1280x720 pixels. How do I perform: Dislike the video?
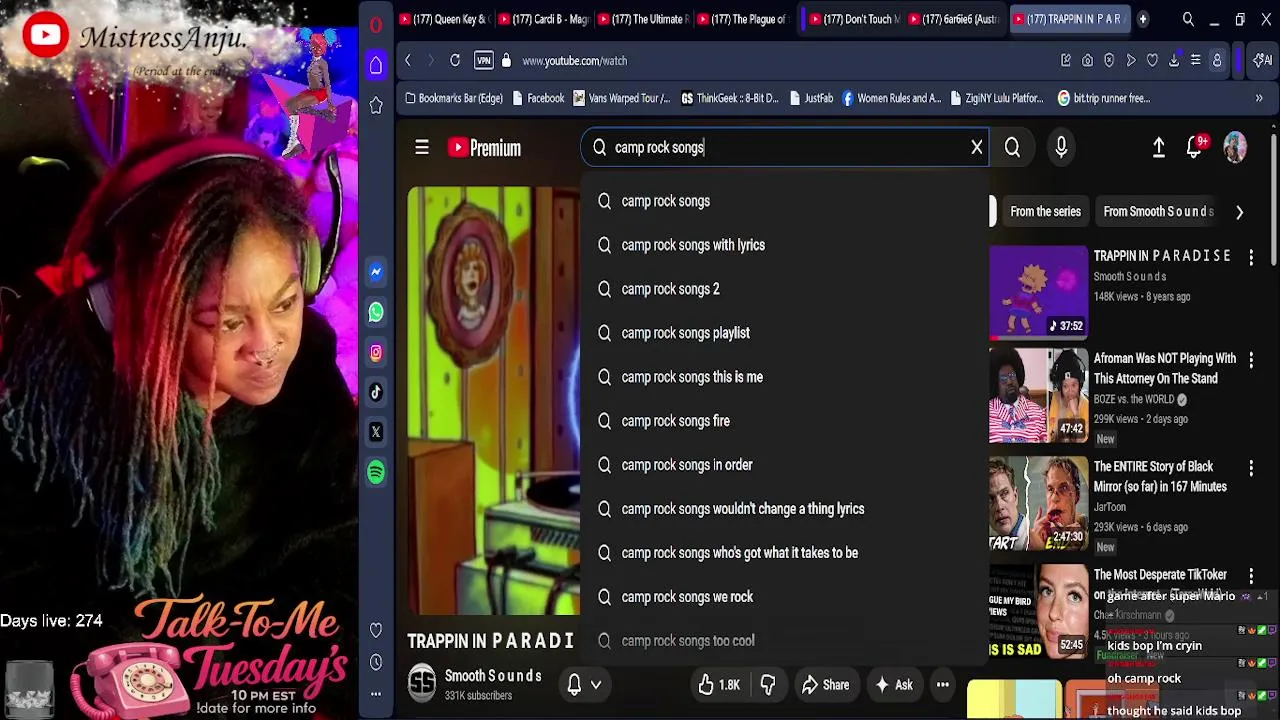click(x=768, y=685)
